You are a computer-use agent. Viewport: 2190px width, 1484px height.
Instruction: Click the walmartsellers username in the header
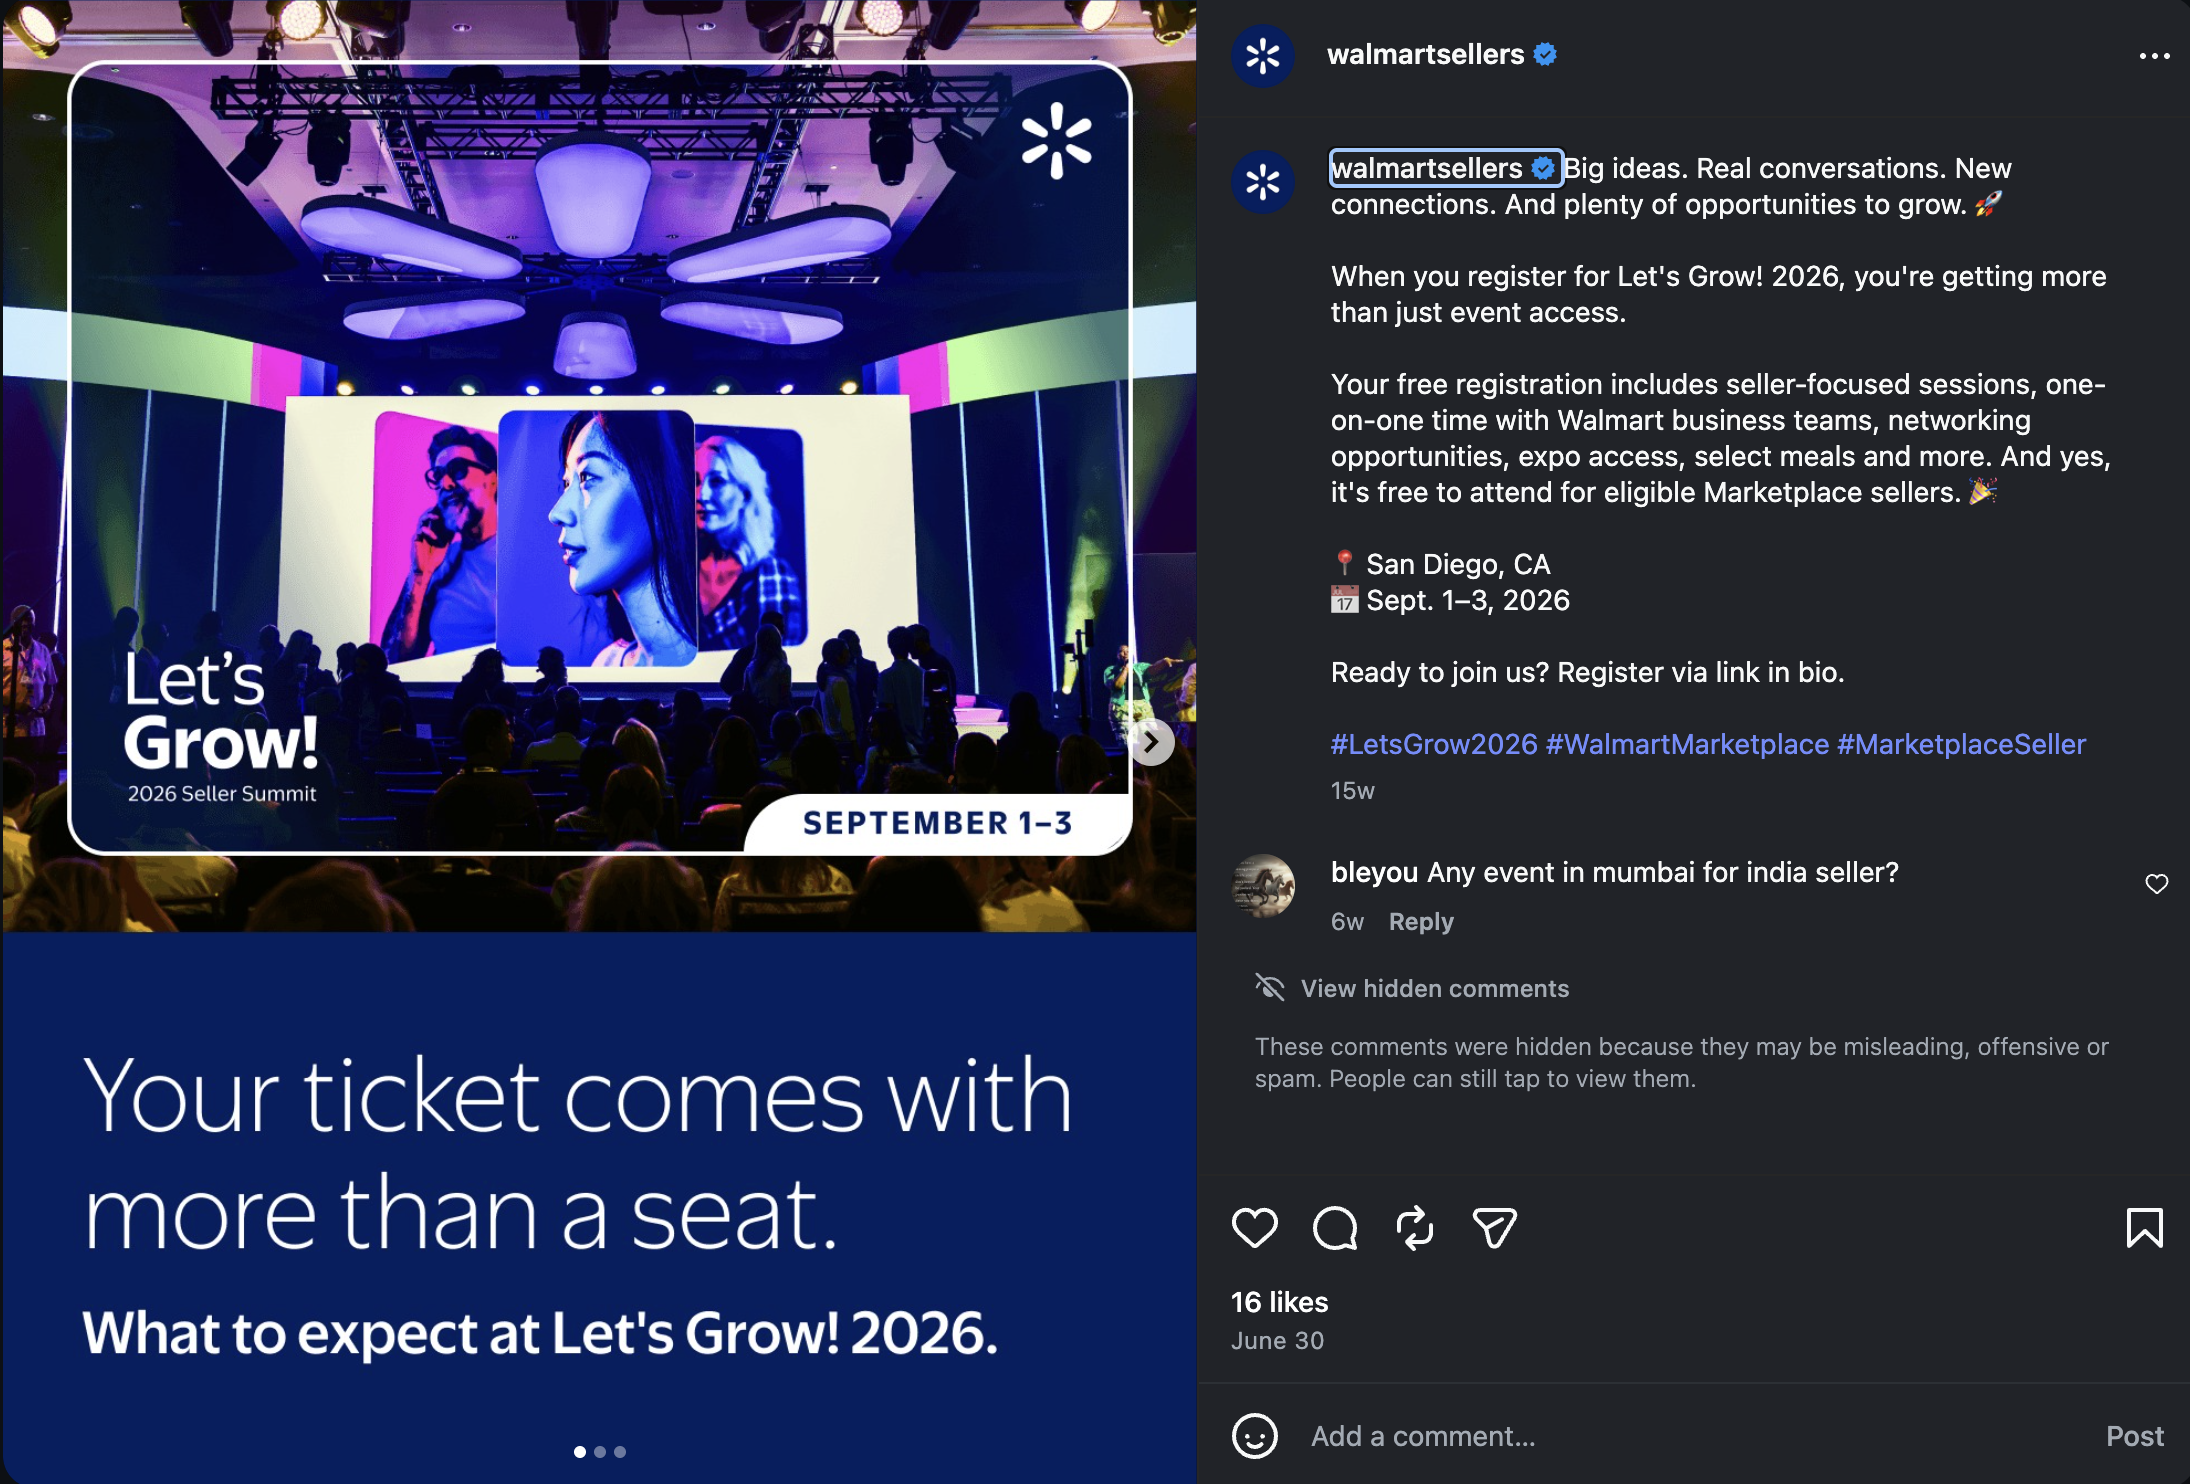coord(1425,54)
